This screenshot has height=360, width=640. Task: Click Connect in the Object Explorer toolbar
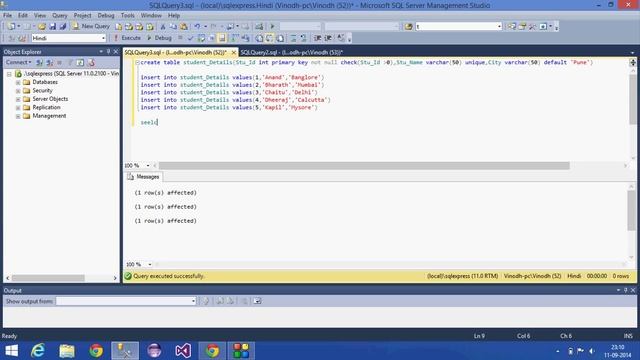(x=18, y=62)
